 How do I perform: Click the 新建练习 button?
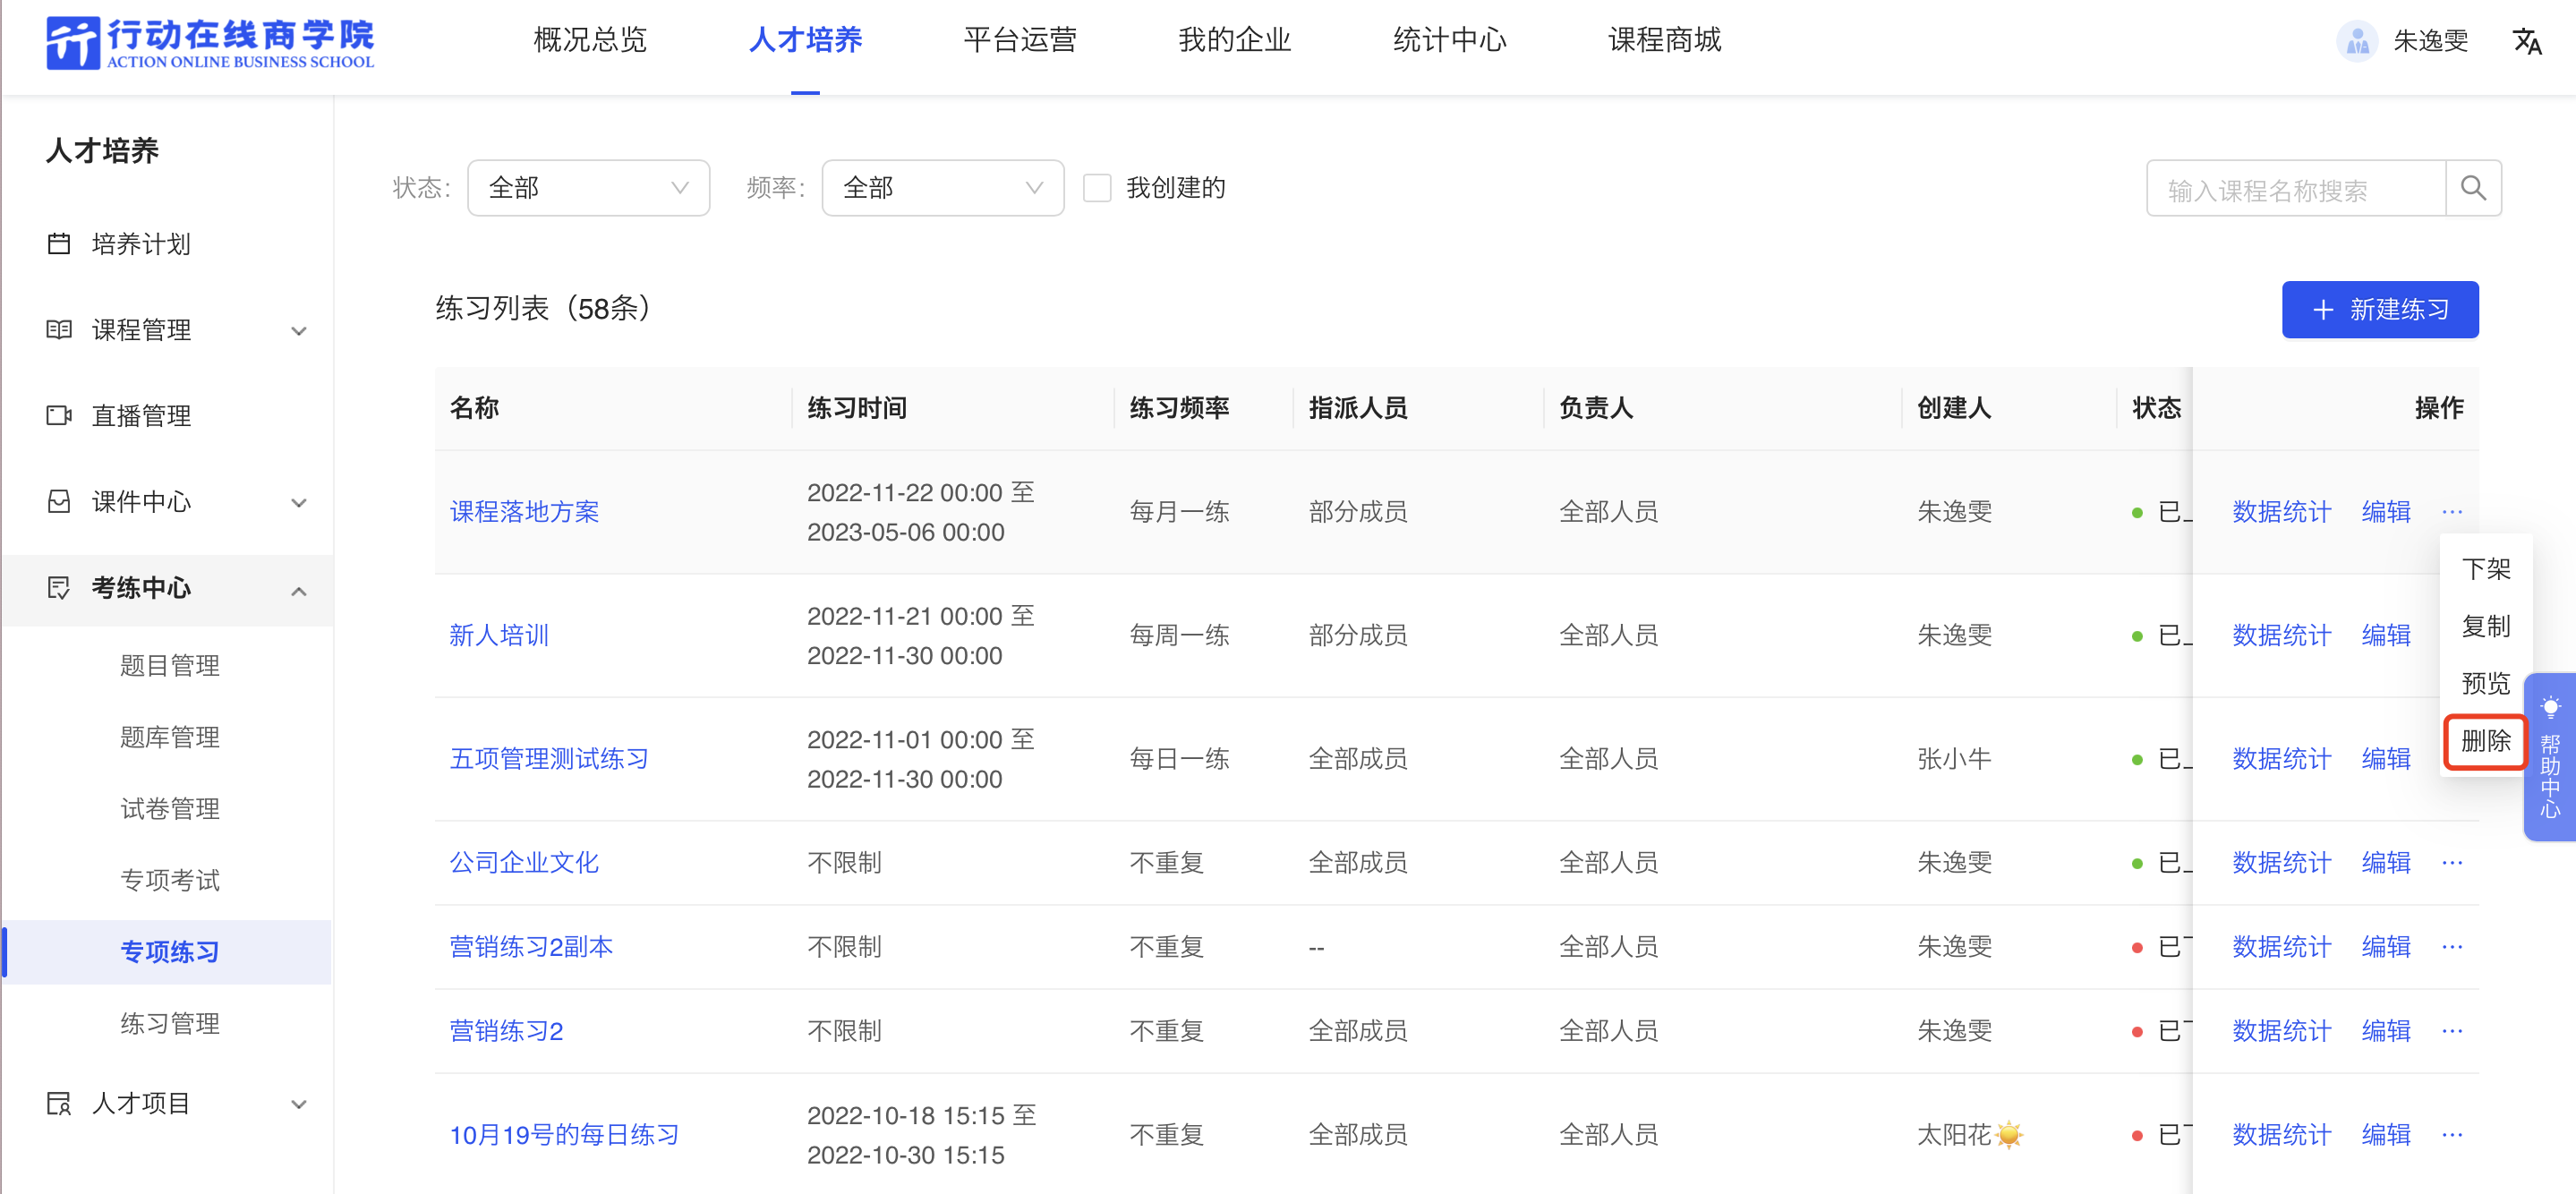click(2380, 310)
